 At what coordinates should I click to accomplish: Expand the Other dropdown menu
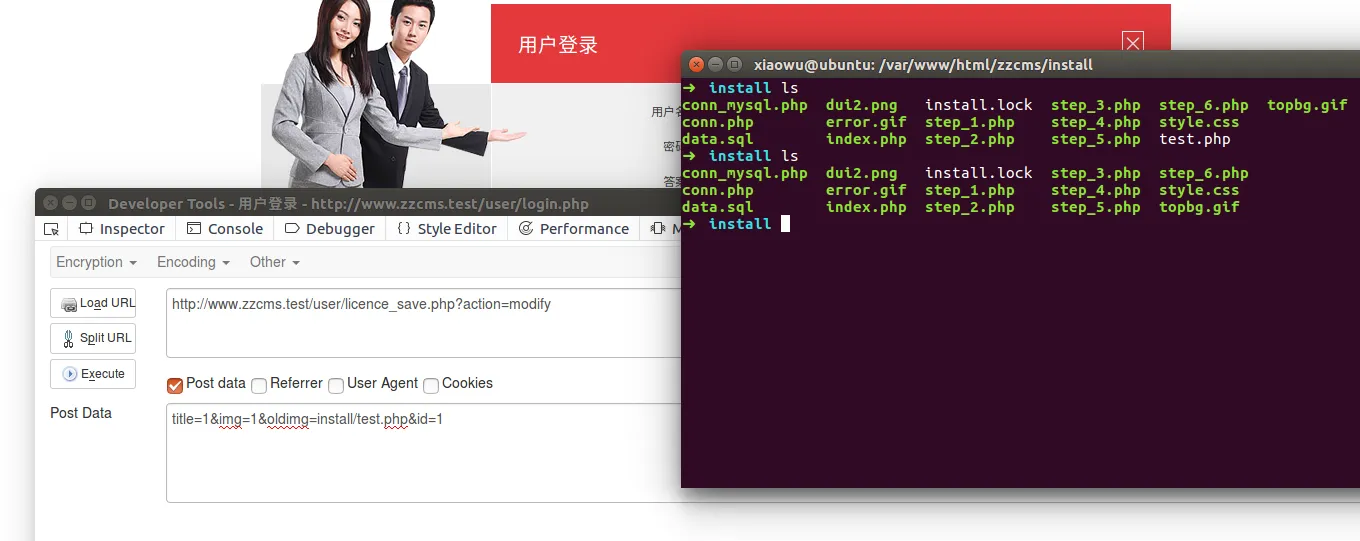coord(274,262)
